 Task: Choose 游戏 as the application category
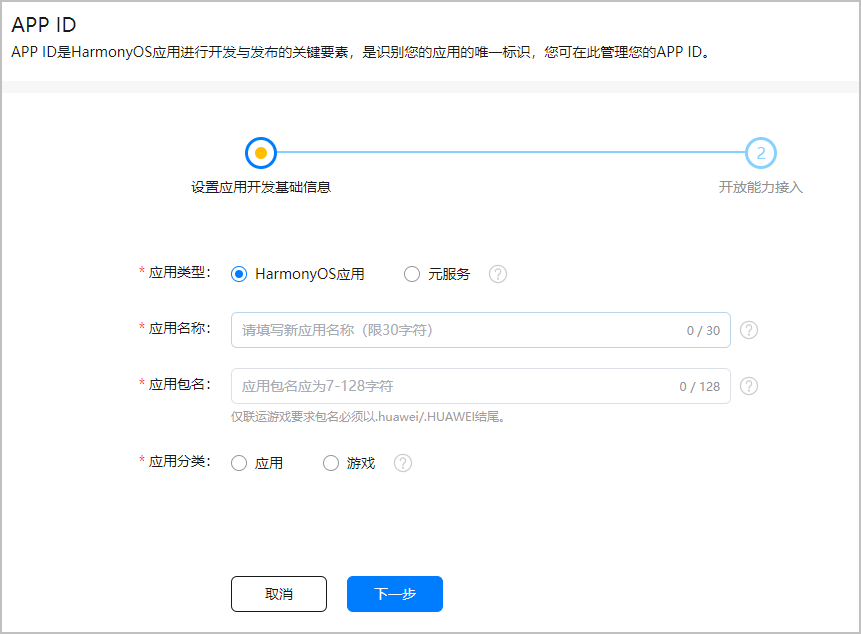point(331,463)
